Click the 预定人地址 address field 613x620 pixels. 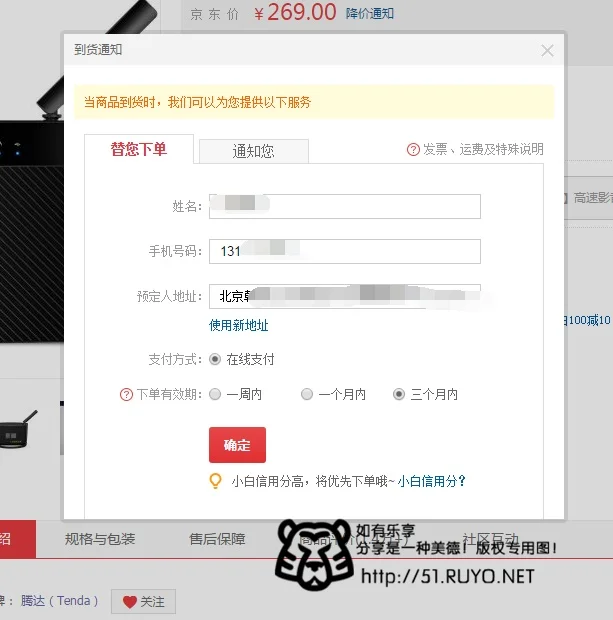(x=345, y=296)
